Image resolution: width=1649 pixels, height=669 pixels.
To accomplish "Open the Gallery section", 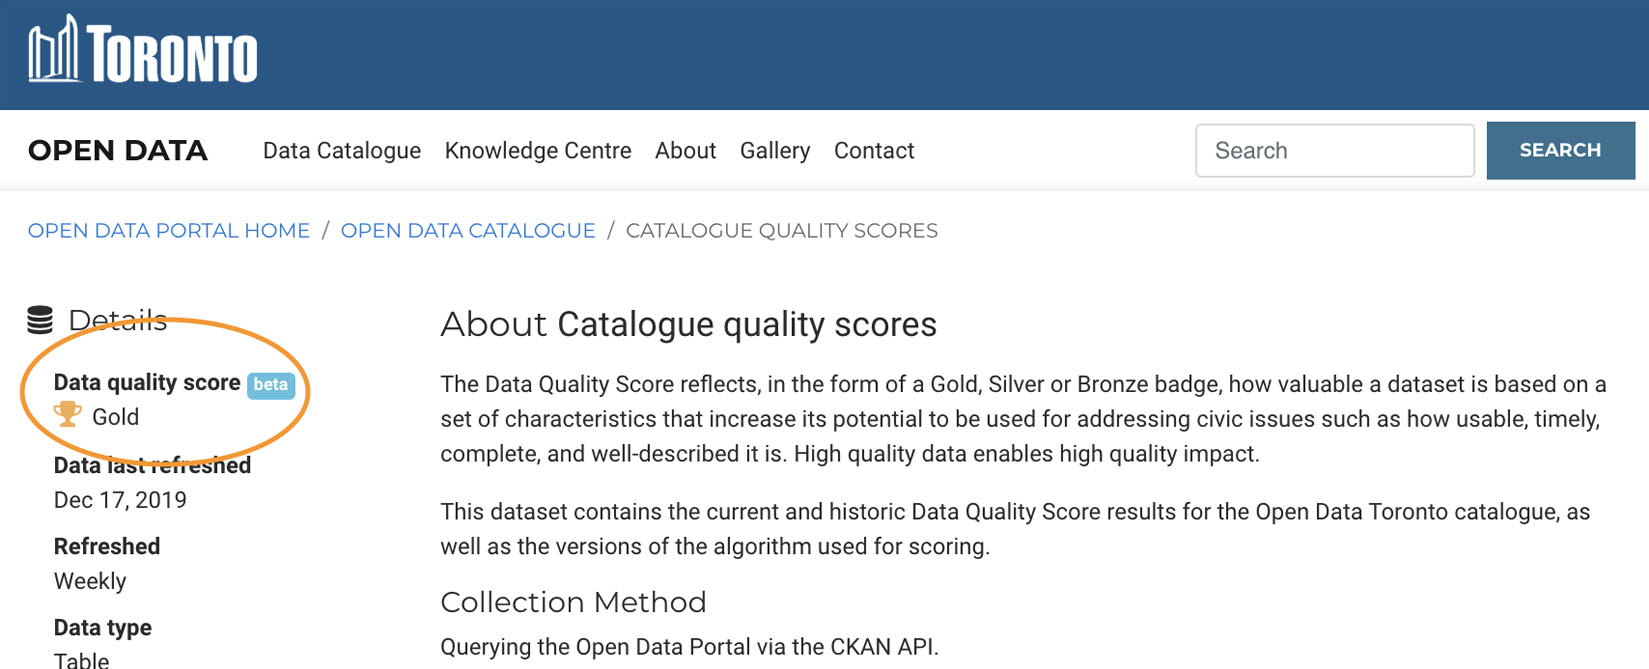I will [x=775, y=150].
